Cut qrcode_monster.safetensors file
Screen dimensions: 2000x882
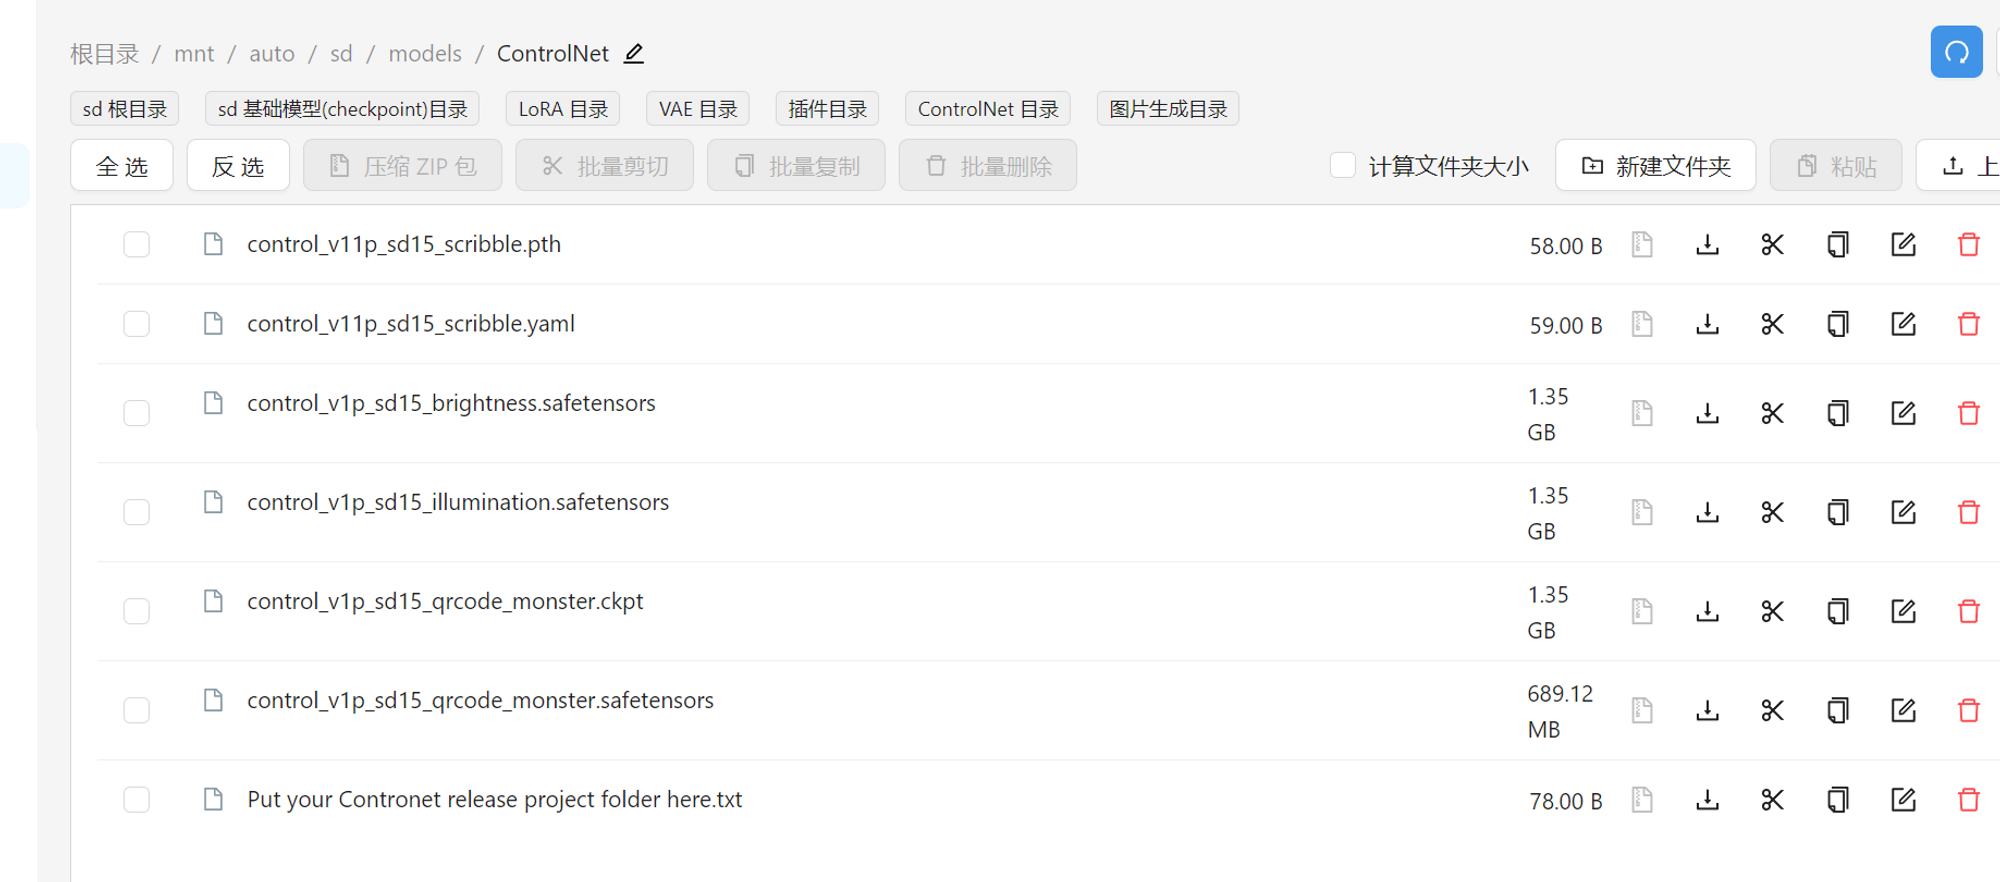1772,710
